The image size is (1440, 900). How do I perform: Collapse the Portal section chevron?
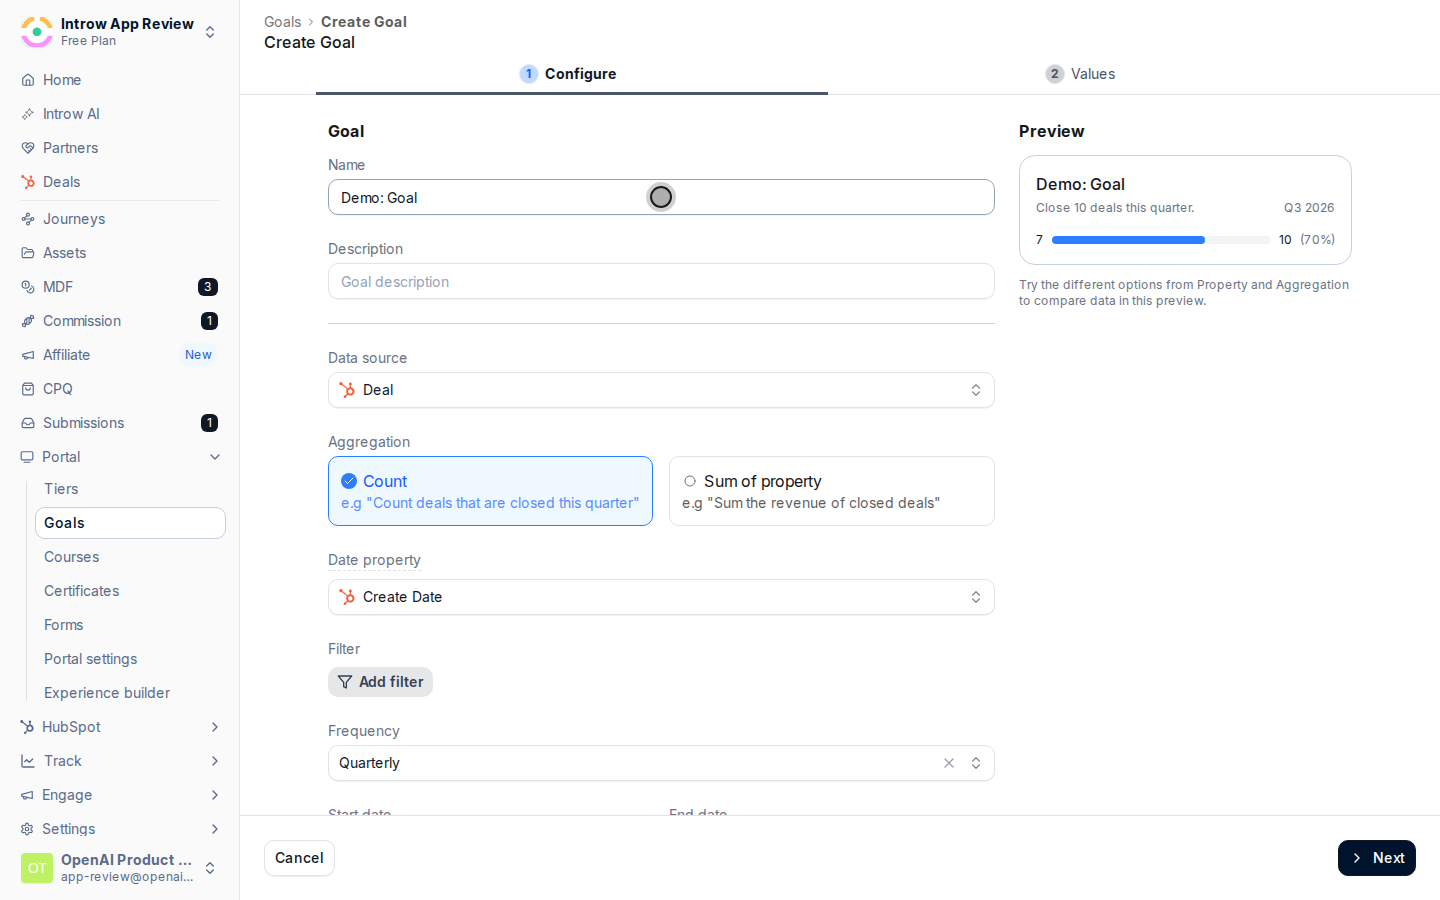[215, 457]
